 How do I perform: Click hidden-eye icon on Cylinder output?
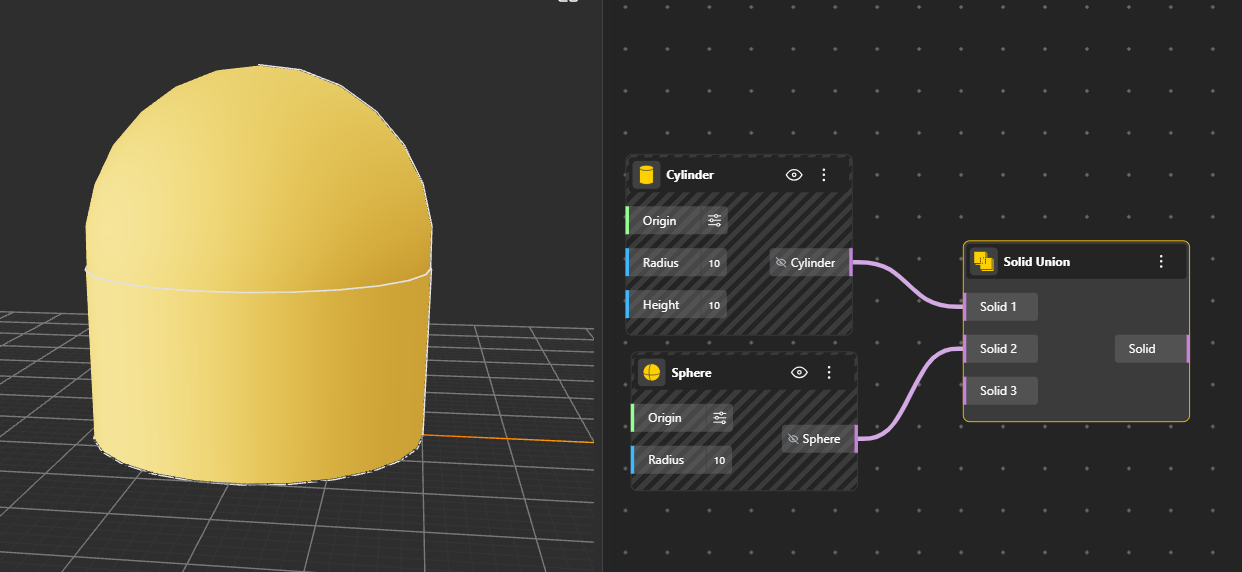[x=781, y=263]
